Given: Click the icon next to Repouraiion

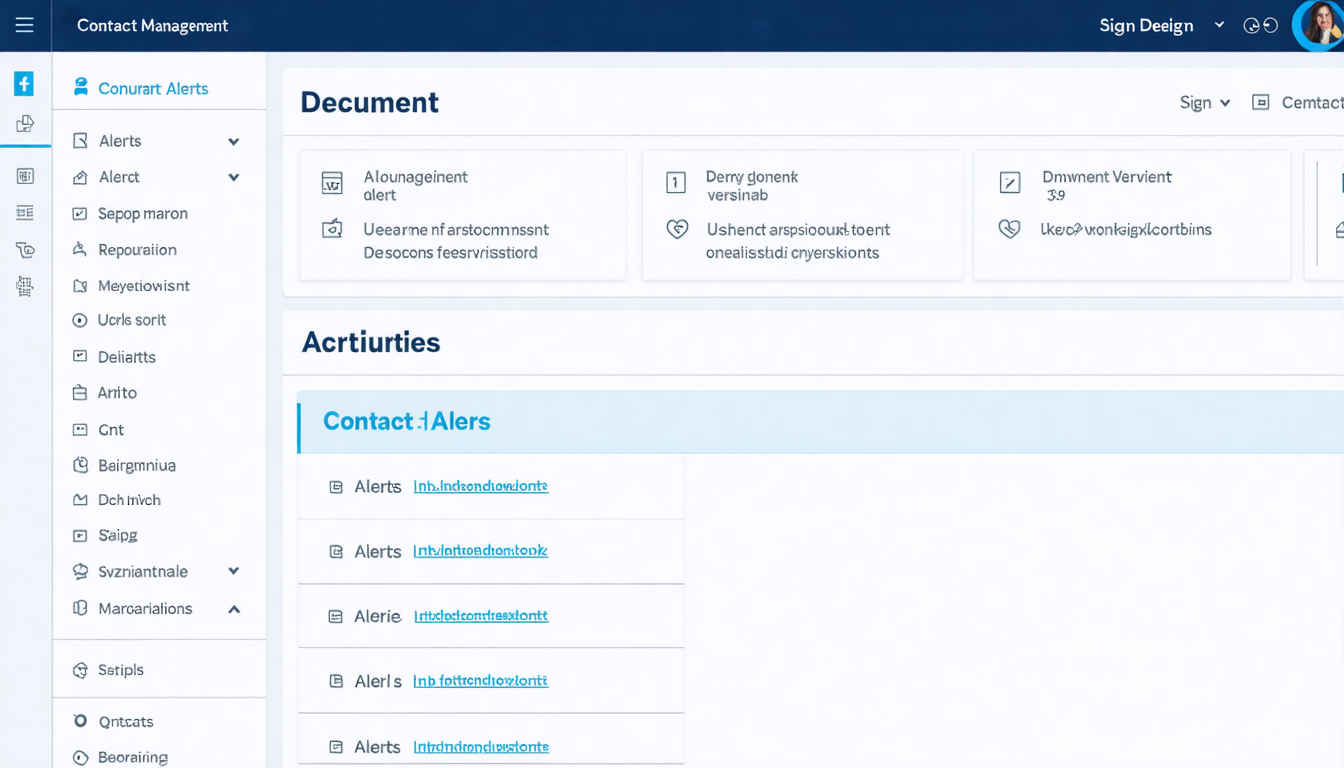Looking at the screenshot, I should pyautogui.click(x=80, y=249).
